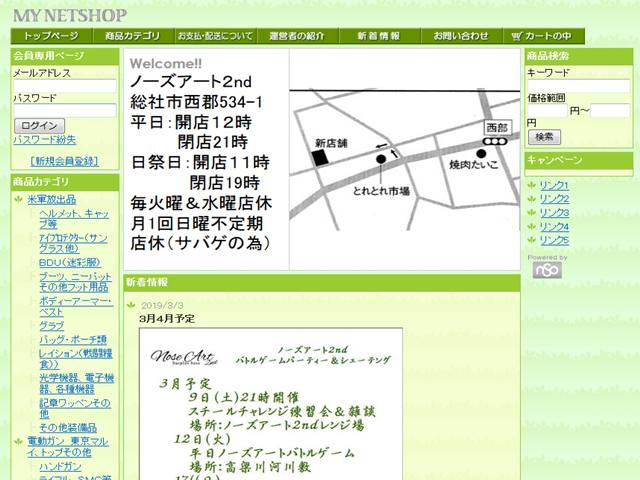Click the leaf bullet beside リンク5
640x480 pixels.
pos(532,240)
